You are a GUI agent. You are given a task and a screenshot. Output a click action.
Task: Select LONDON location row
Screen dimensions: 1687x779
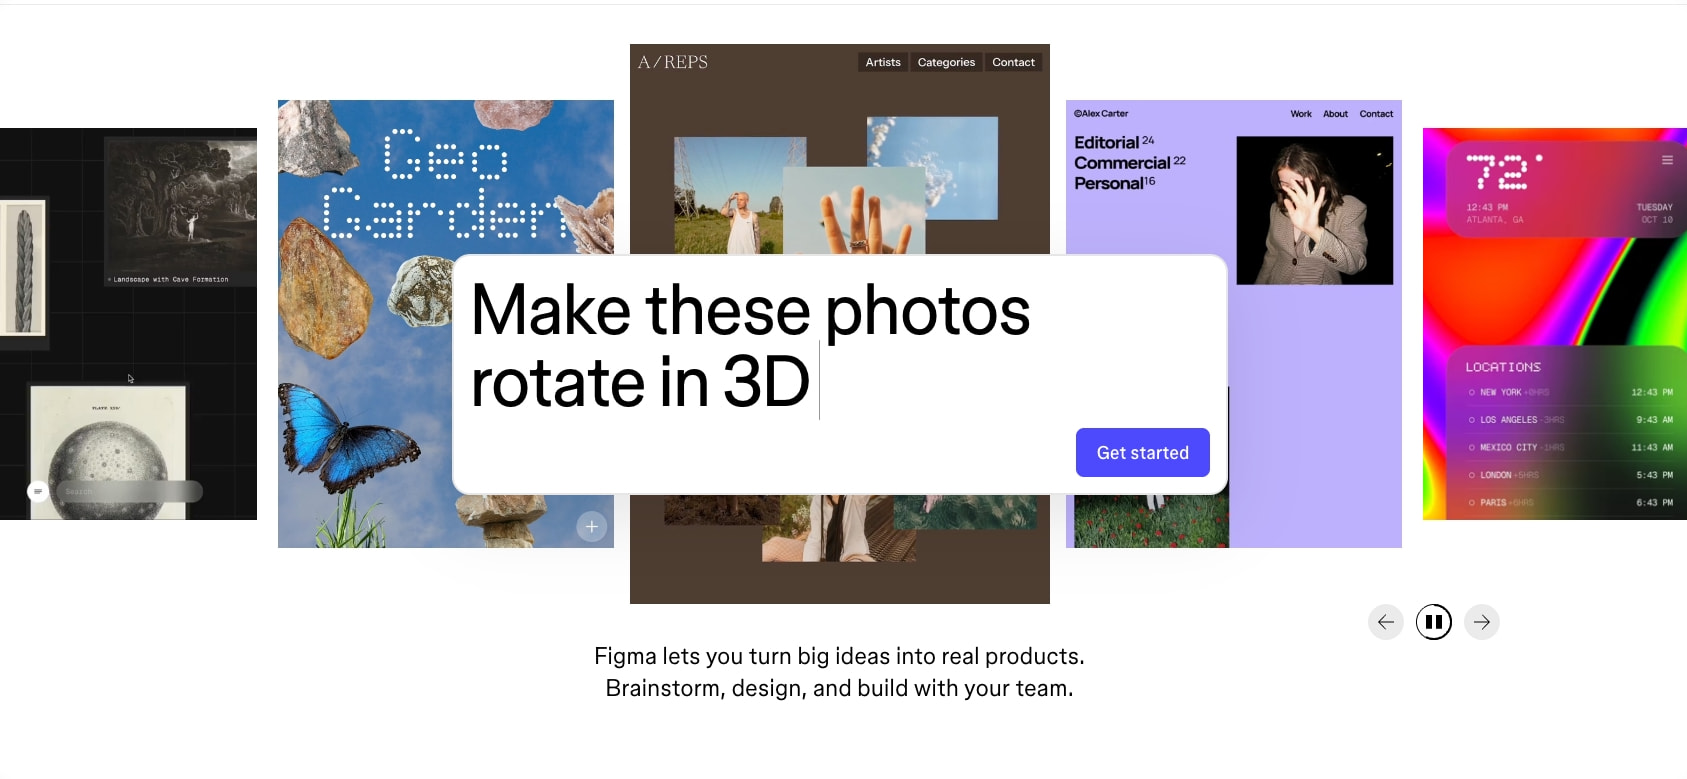coord(1570,475)
